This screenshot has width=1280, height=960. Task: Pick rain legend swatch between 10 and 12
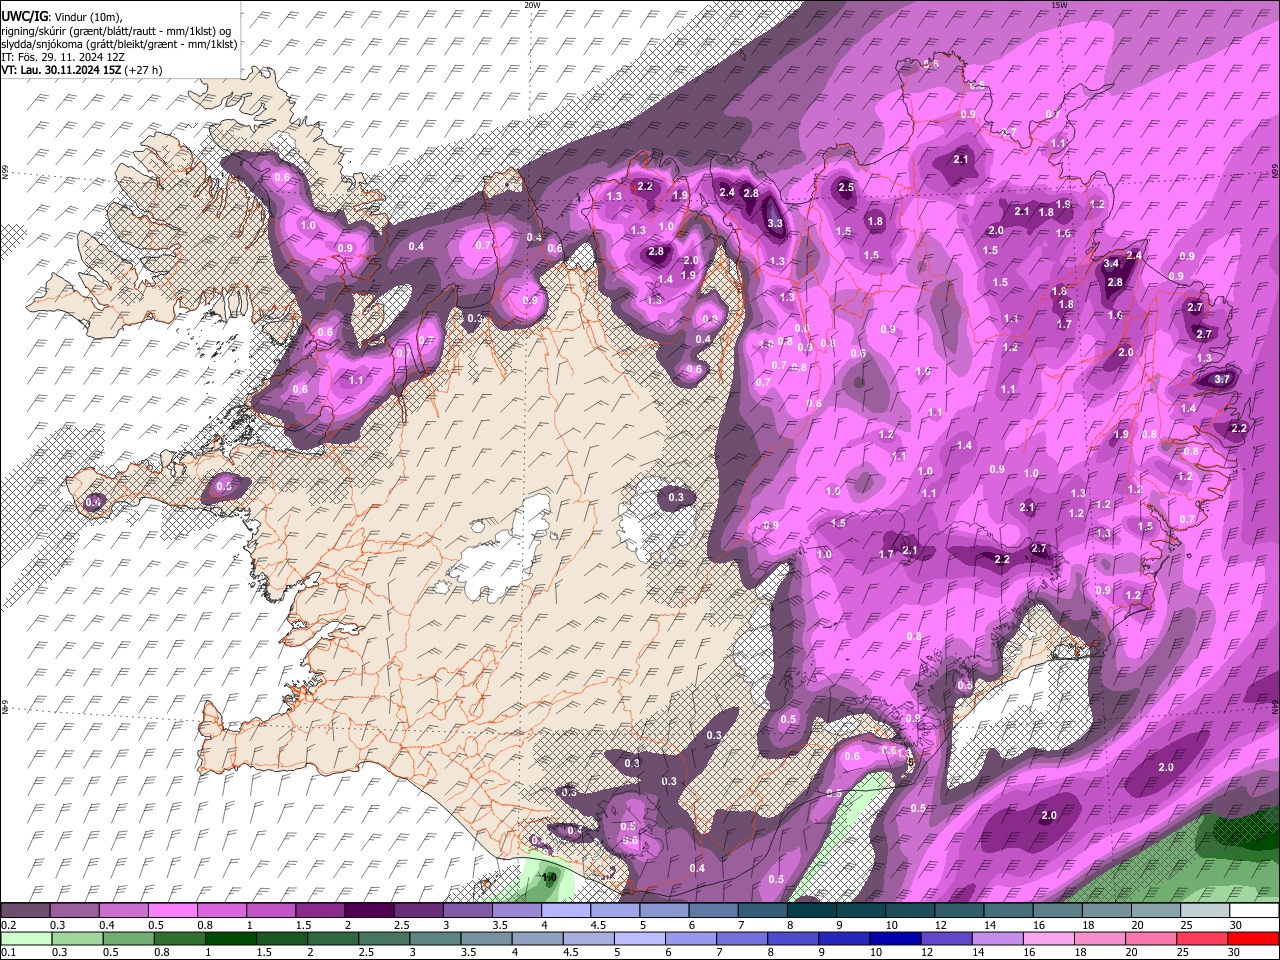894,938
